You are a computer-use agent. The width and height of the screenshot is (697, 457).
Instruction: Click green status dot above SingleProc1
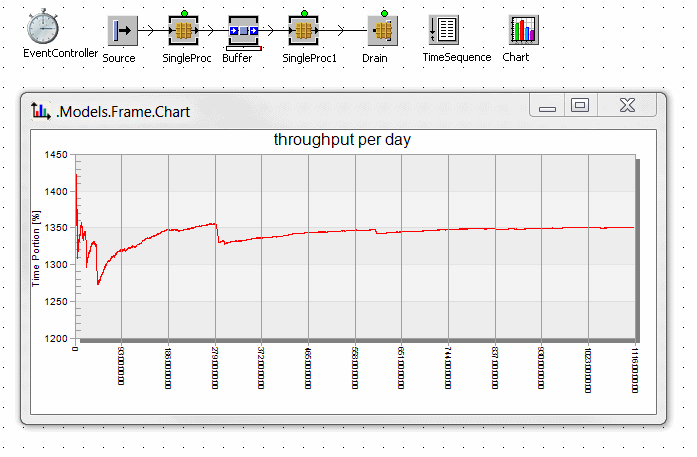tap(304, 12)
